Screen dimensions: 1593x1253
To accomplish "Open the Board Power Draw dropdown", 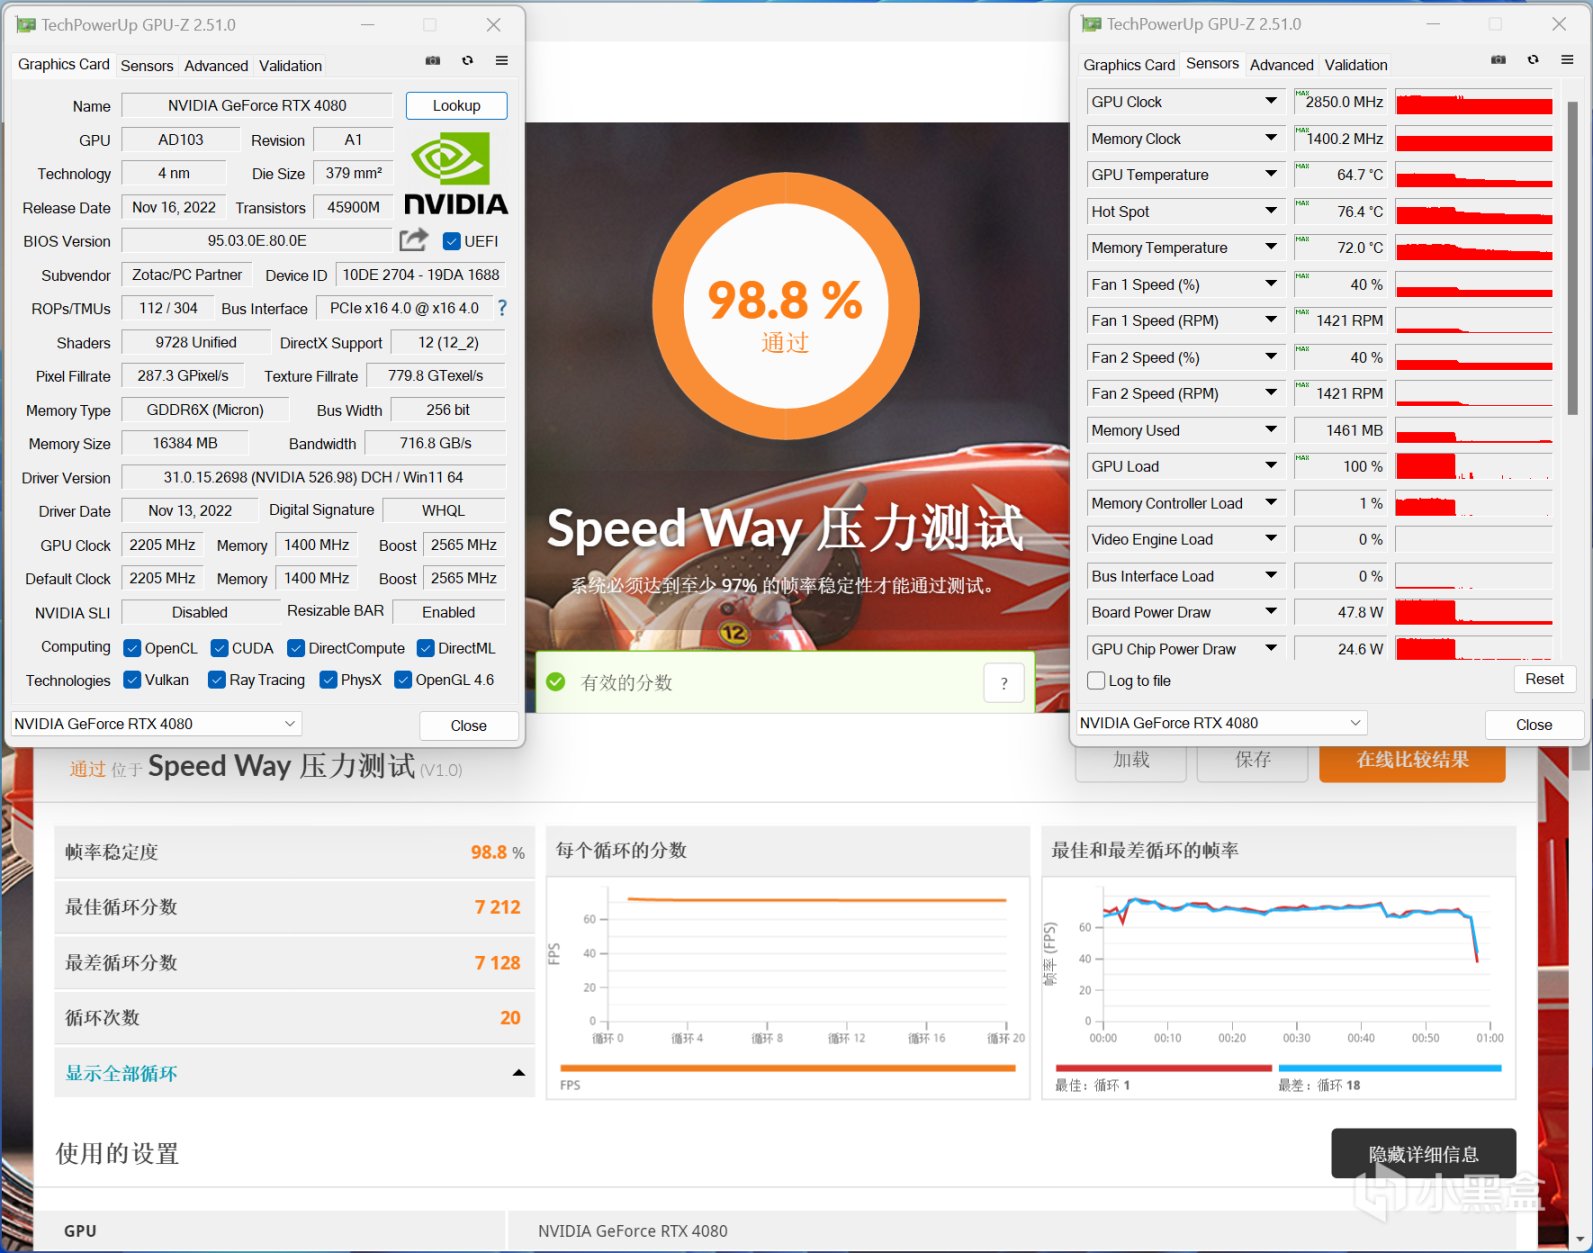I will (x=1271, y=612).
